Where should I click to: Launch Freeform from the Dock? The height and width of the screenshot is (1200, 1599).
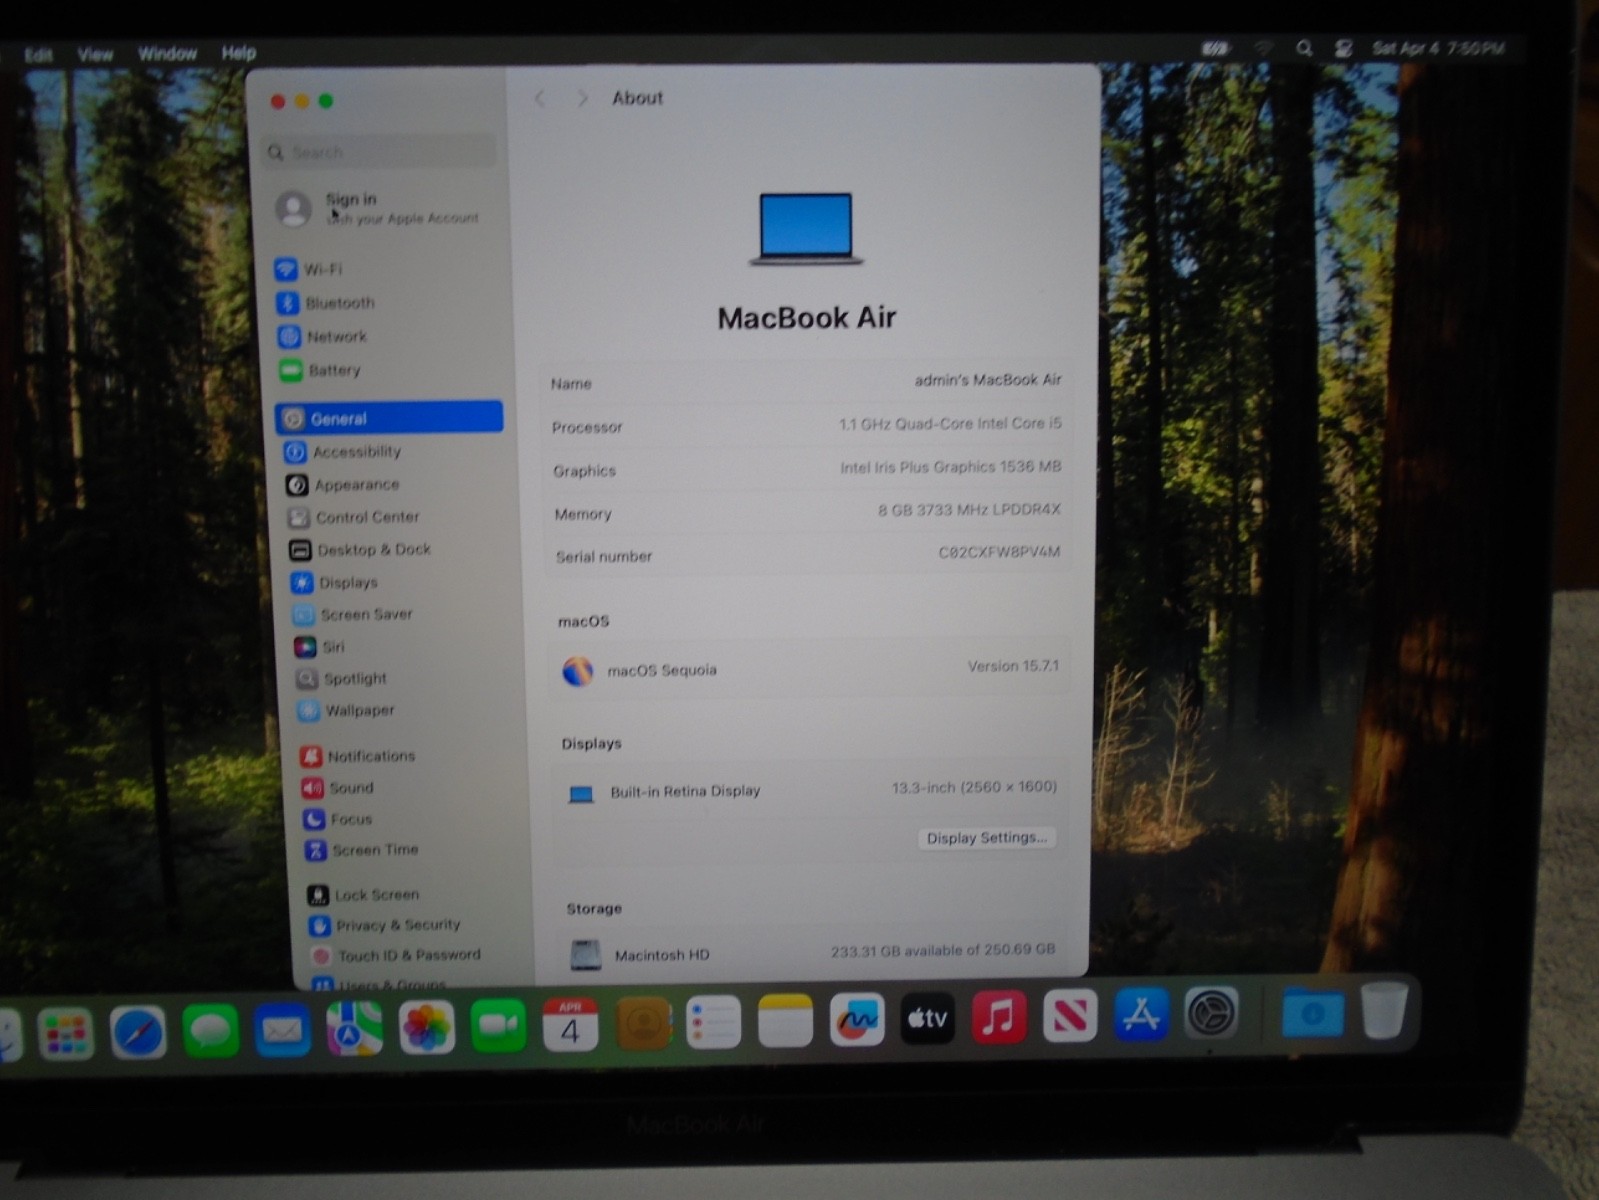point(857,1020)
